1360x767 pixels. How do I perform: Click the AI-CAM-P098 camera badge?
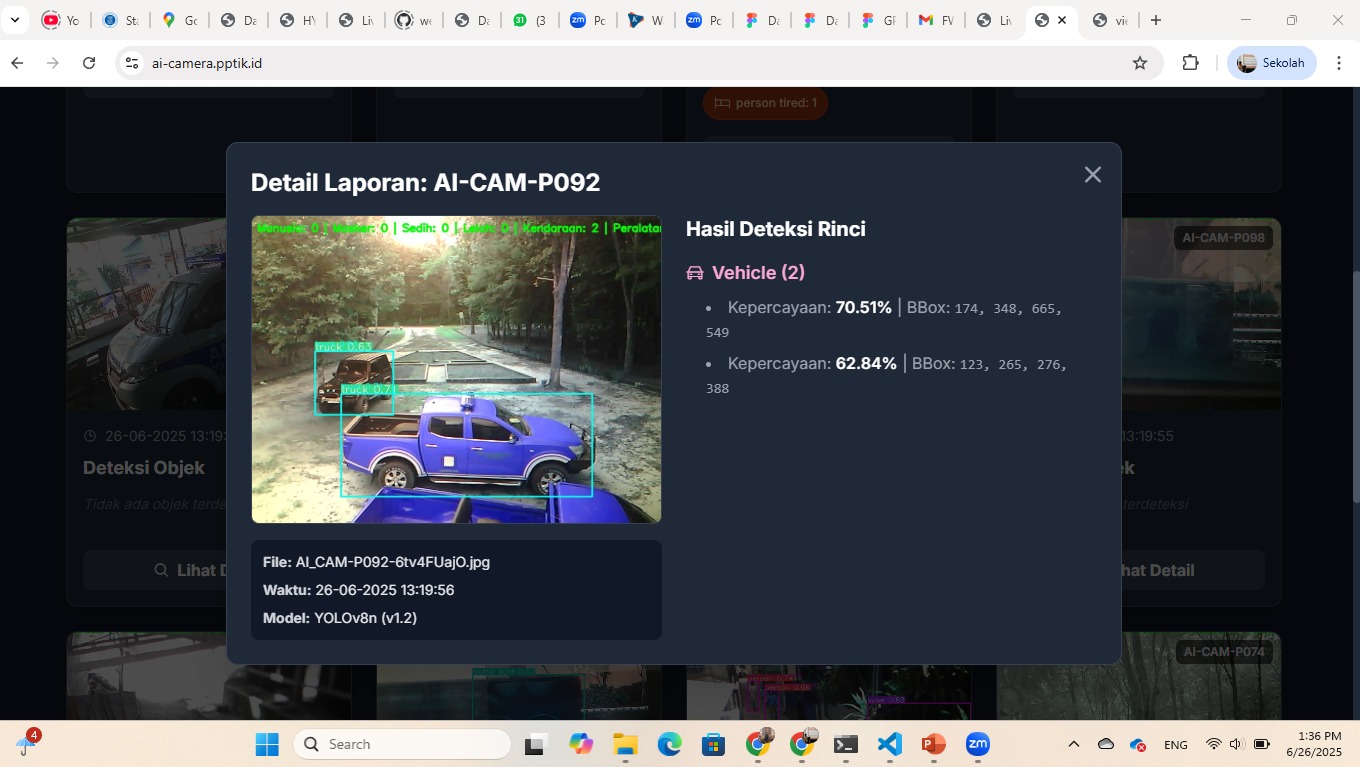1223,238
